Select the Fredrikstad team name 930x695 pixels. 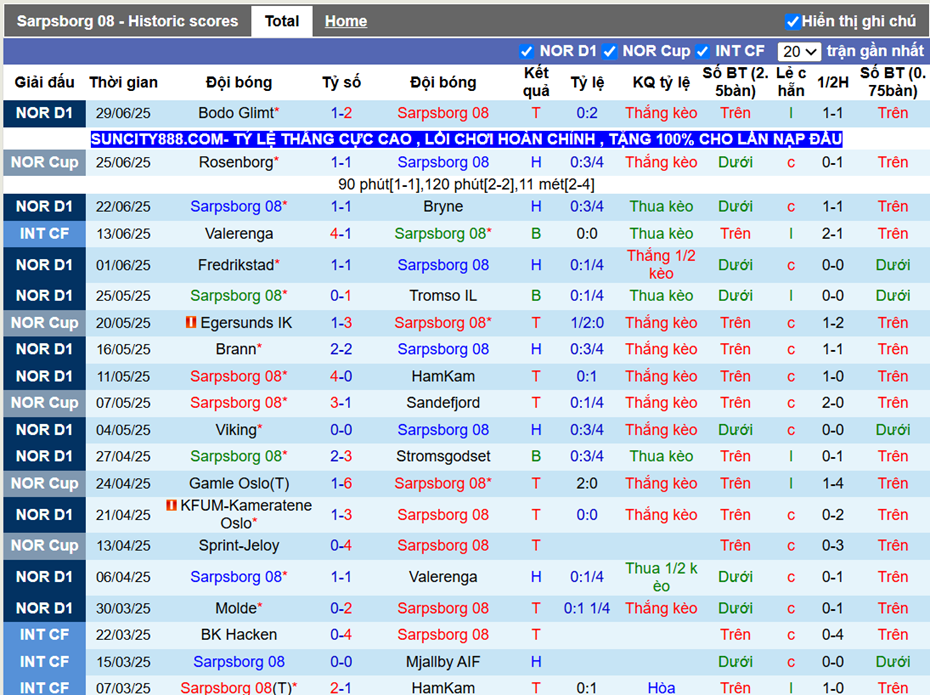click(x=236, y=264)
